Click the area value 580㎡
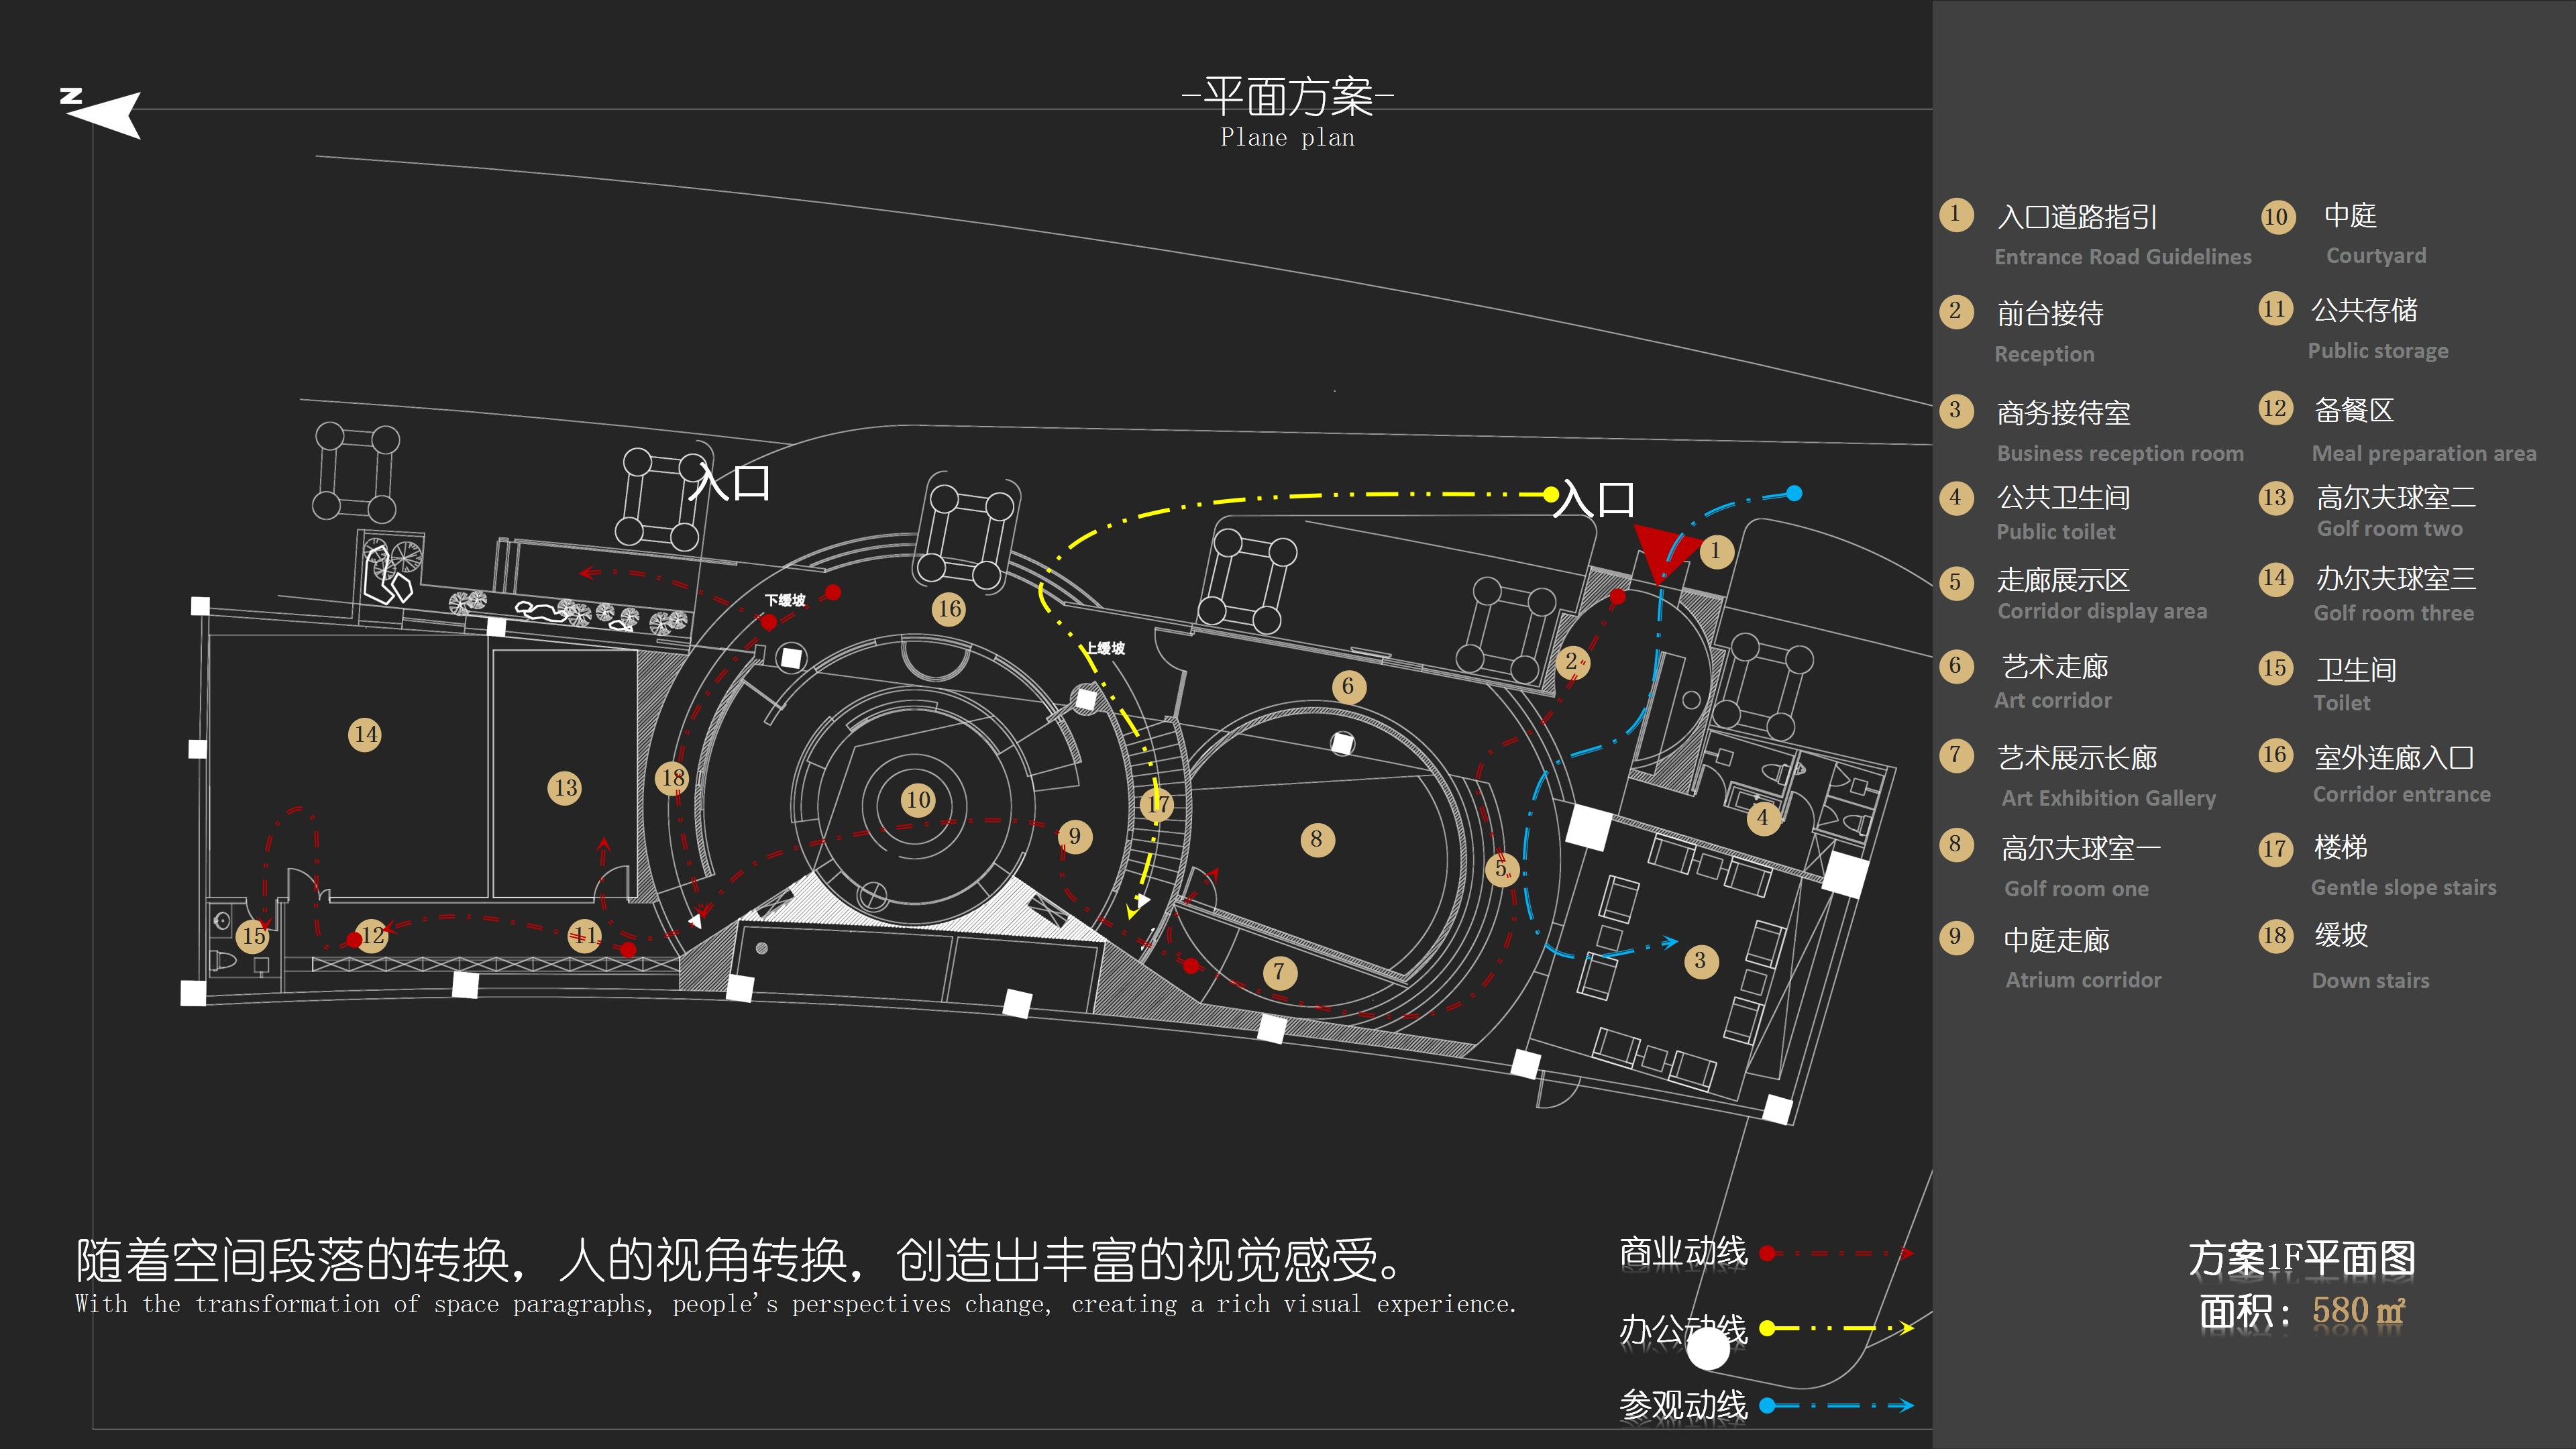The height and width of the screenshot is (1449, 2576). 2358,1311
